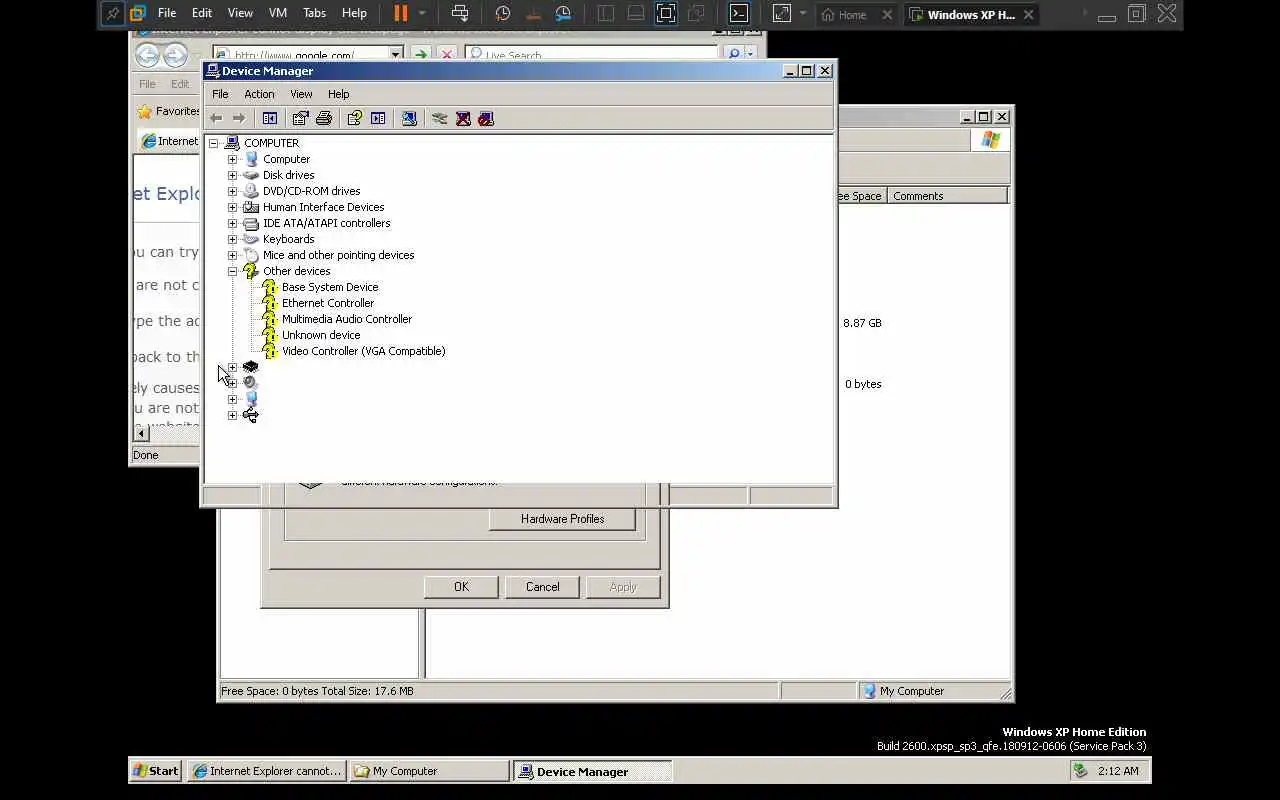This screenshot has width=1280, height=800.
Task: Click the Help question mark toolbar icon
Action: [x=354, y=118]
